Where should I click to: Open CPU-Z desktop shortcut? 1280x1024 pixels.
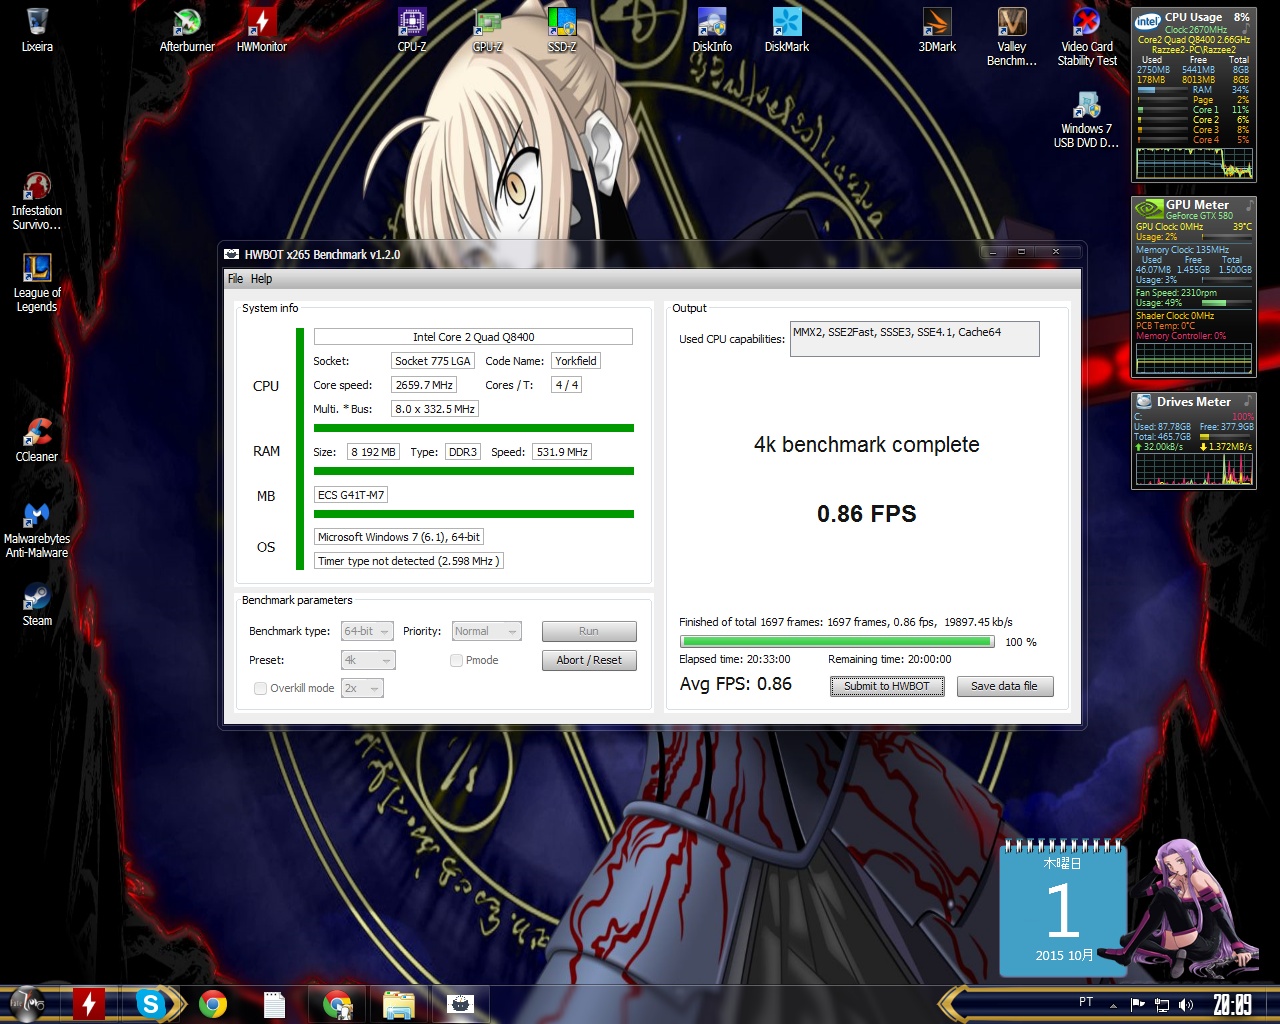(x=412, y=29)
